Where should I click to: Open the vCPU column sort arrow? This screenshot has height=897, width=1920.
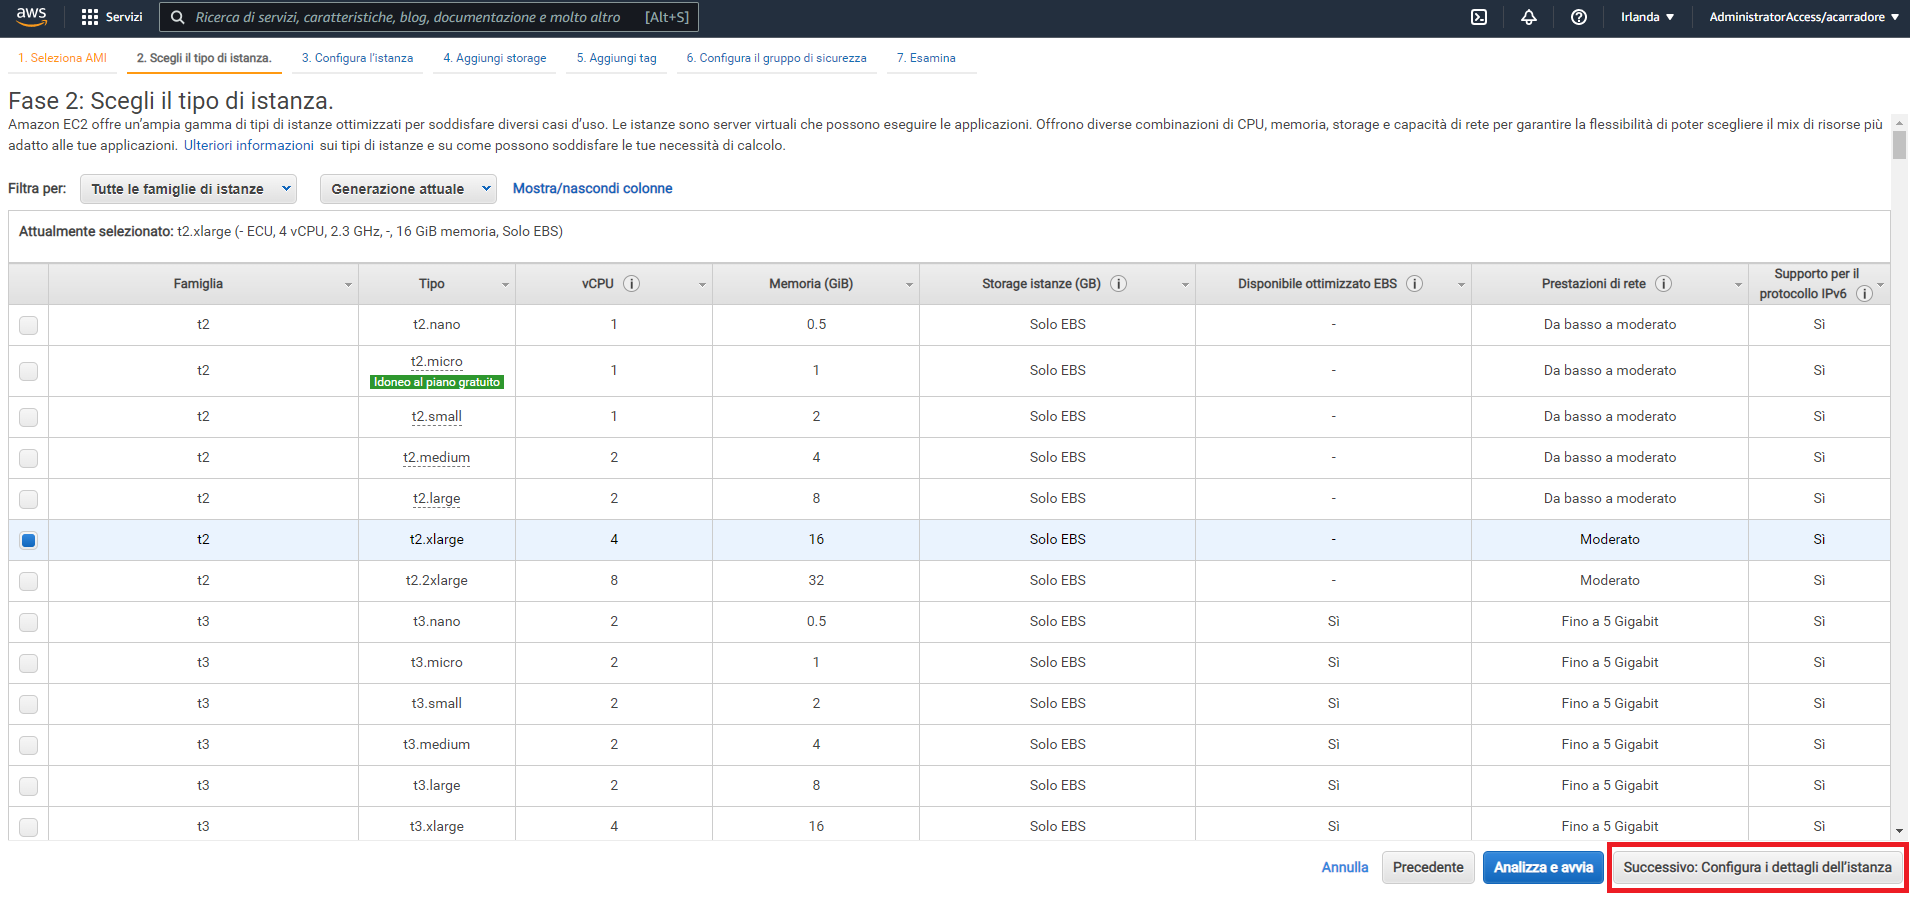[x=702, y=285]
